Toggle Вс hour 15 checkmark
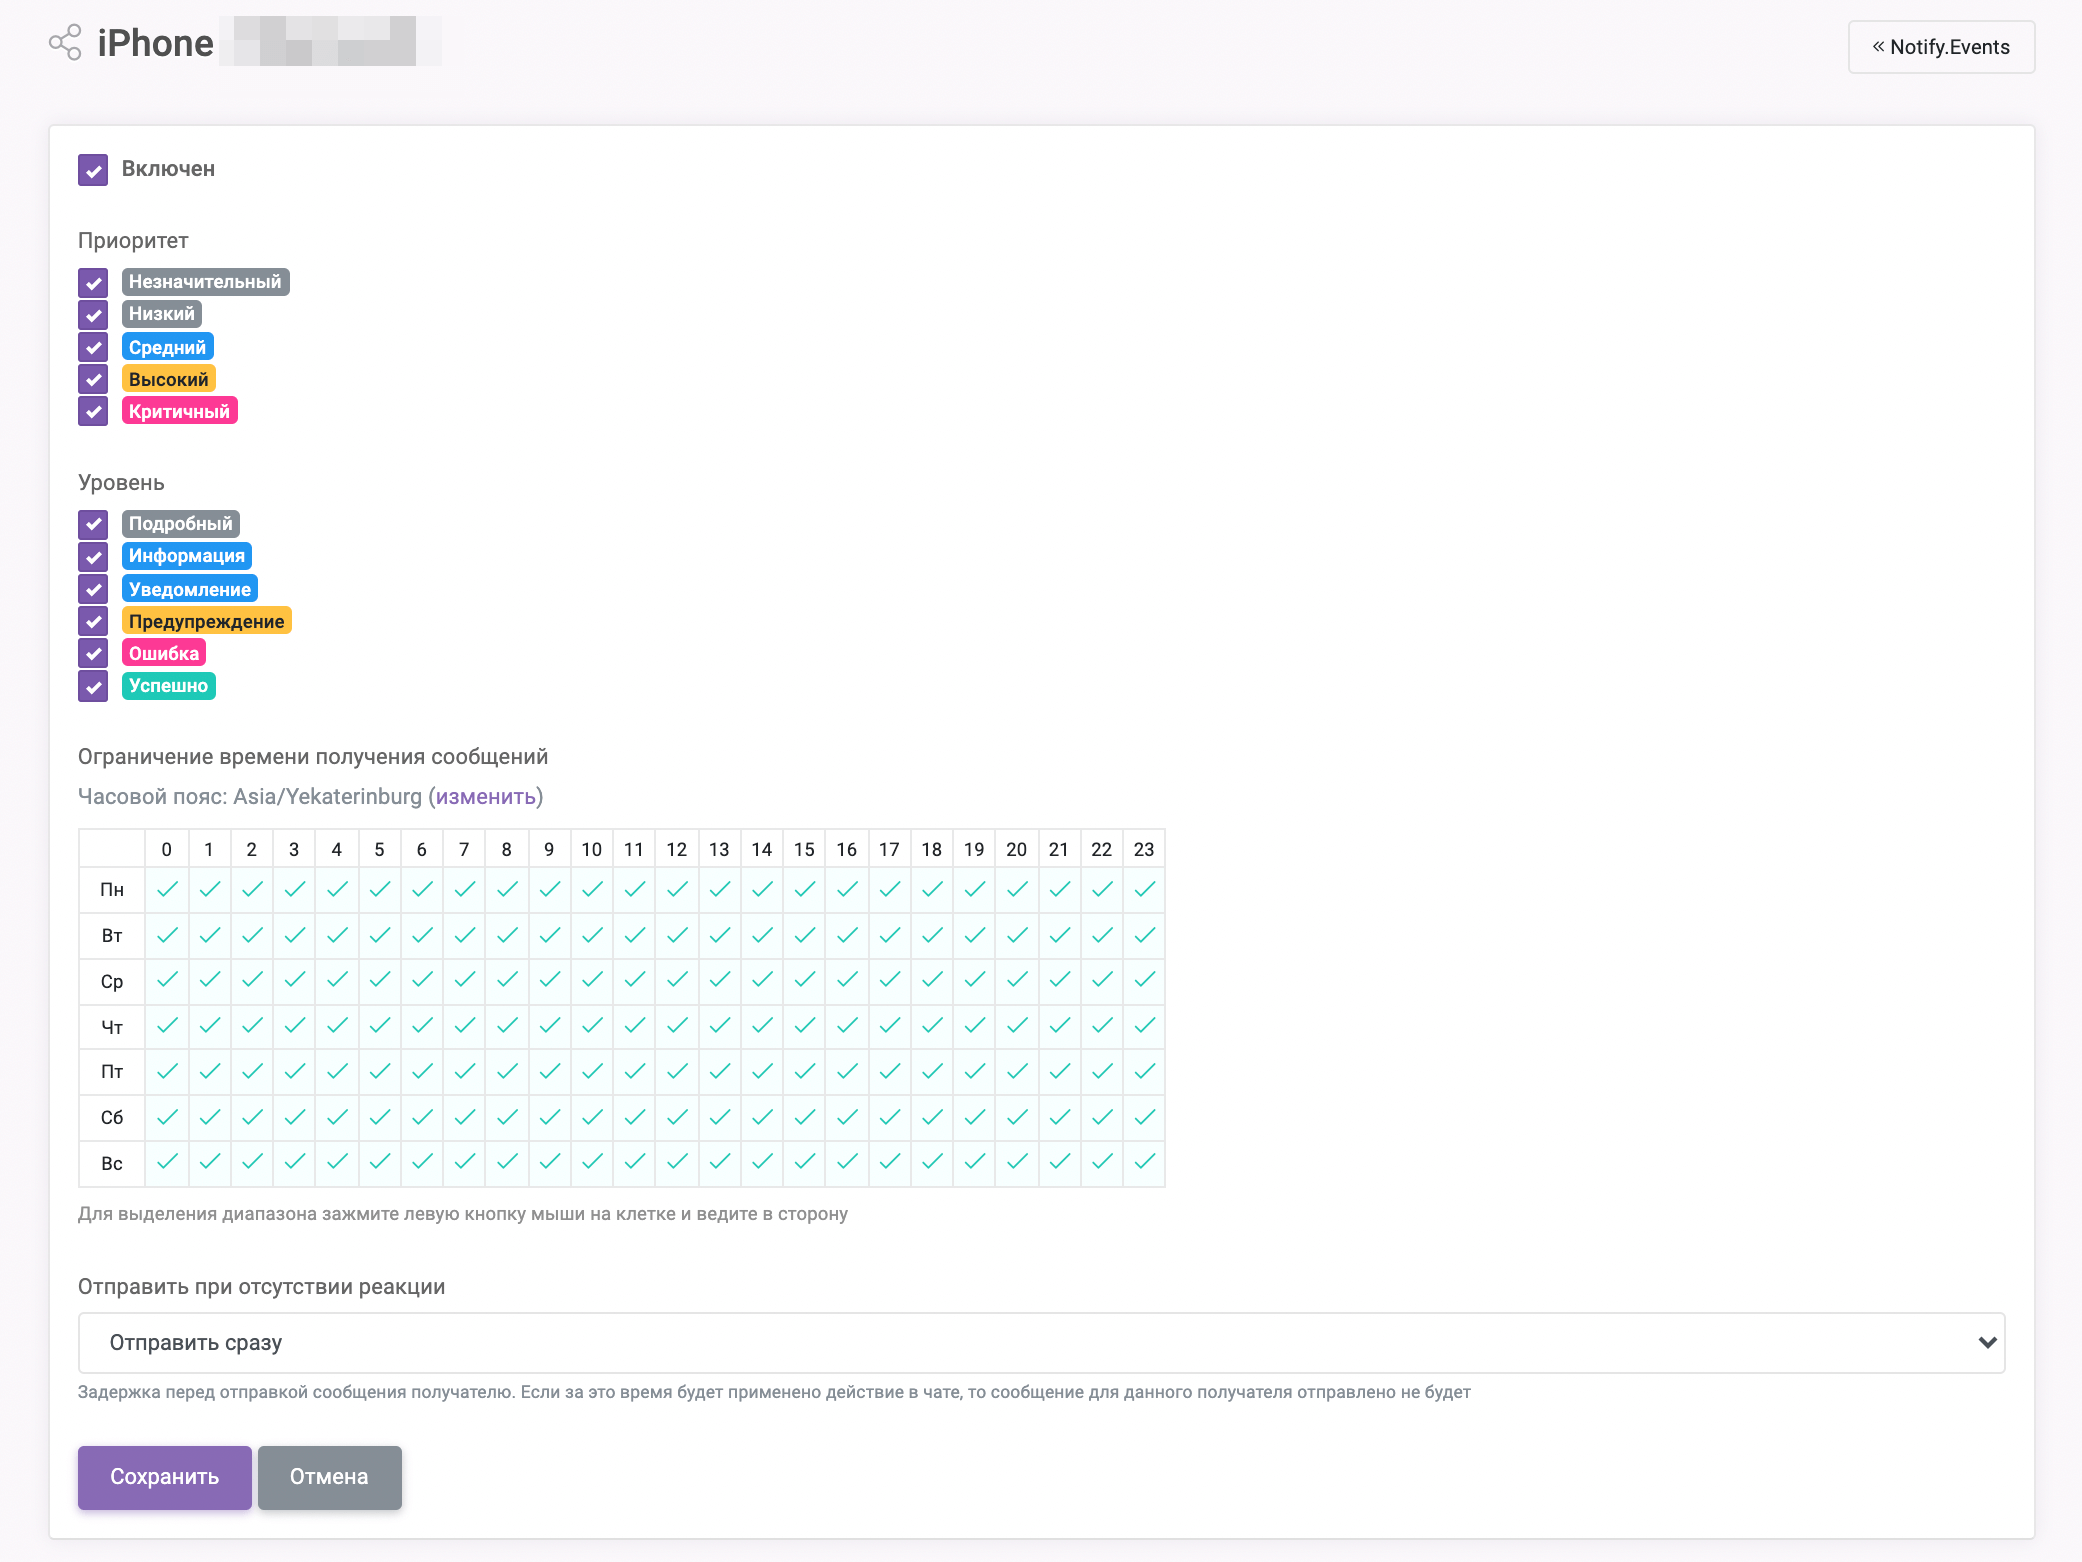 [x=804, y=1162]
